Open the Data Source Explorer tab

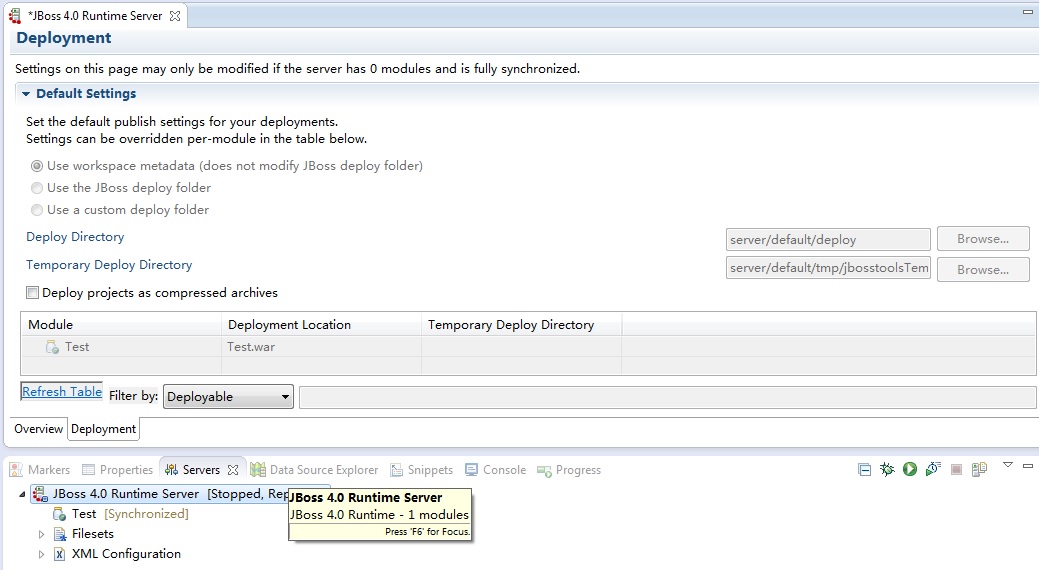pyautogui.click(x=314, y=470)
